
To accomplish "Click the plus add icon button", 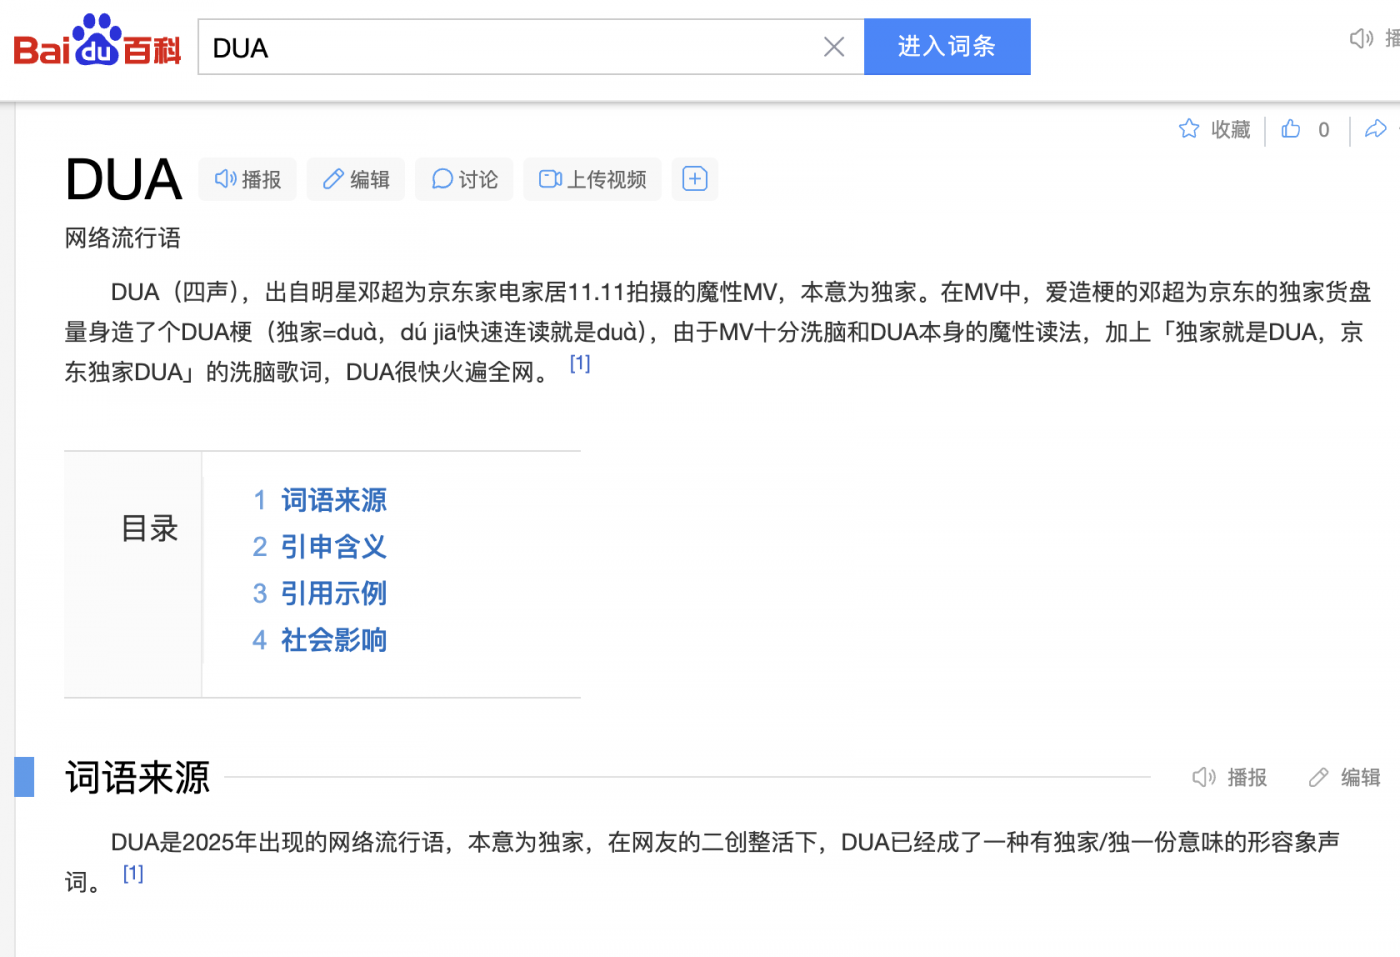I will [x=694, y=179].
